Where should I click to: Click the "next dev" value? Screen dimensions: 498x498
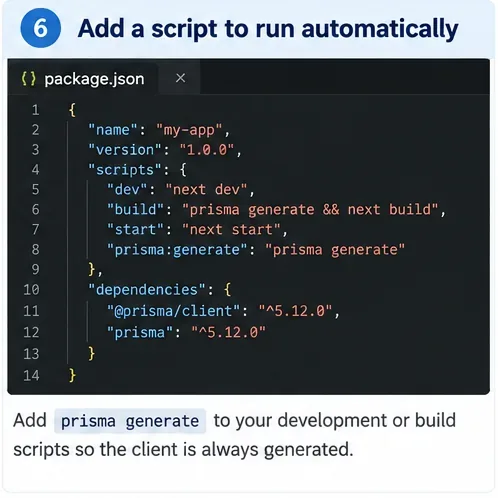point(206,190)
